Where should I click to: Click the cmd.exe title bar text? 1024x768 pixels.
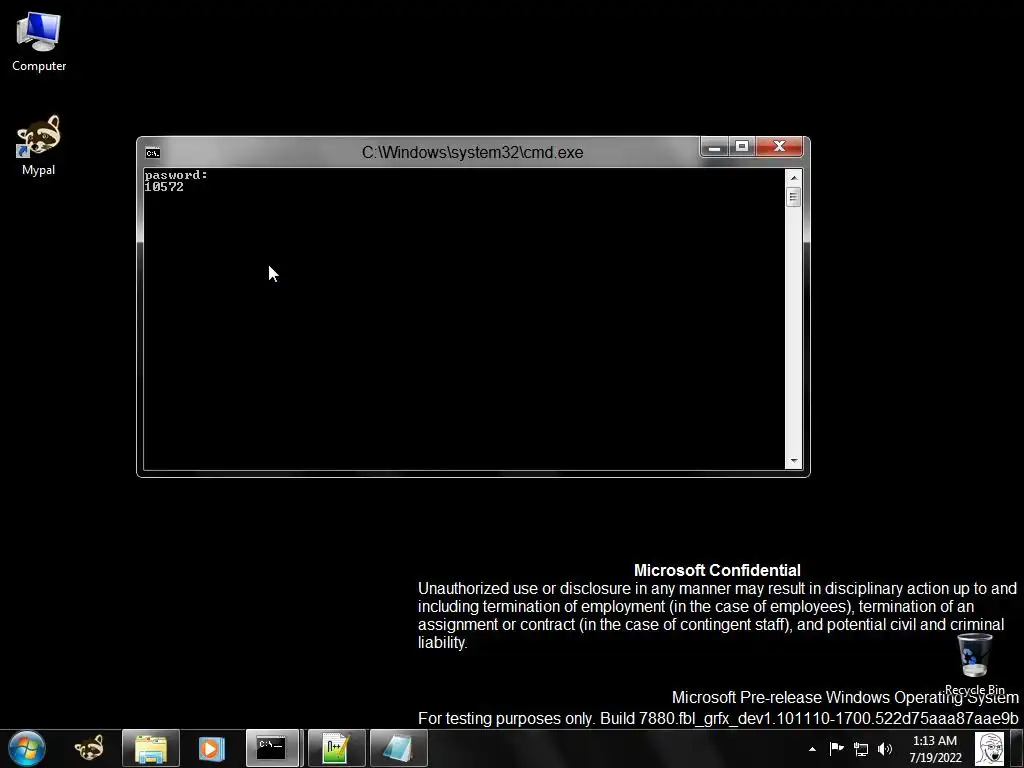(472, 152)
